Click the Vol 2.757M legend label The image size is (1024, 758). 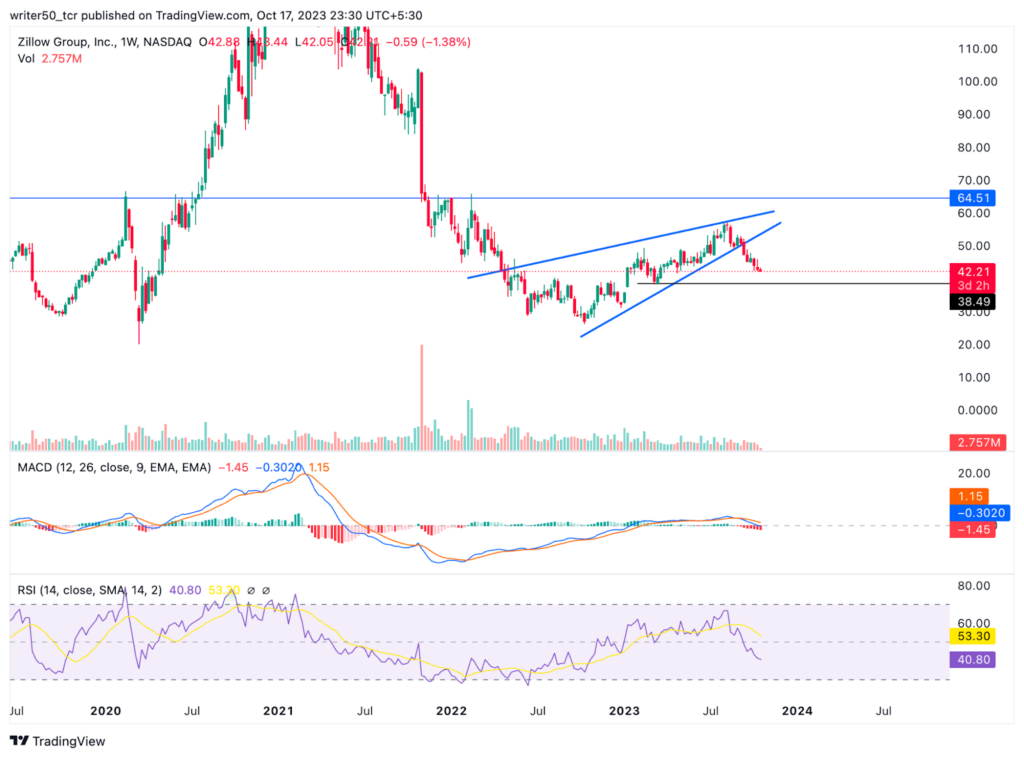click(50, 59)
